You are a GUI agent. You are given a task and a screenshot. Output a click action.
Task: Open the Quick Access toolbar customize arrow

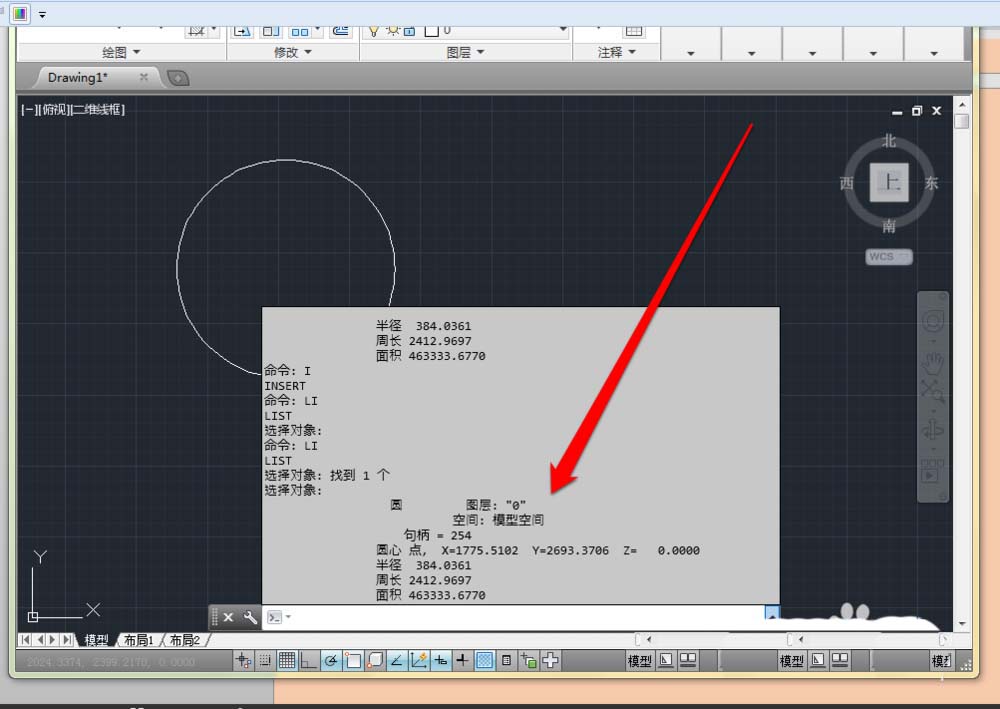(42, 14)
